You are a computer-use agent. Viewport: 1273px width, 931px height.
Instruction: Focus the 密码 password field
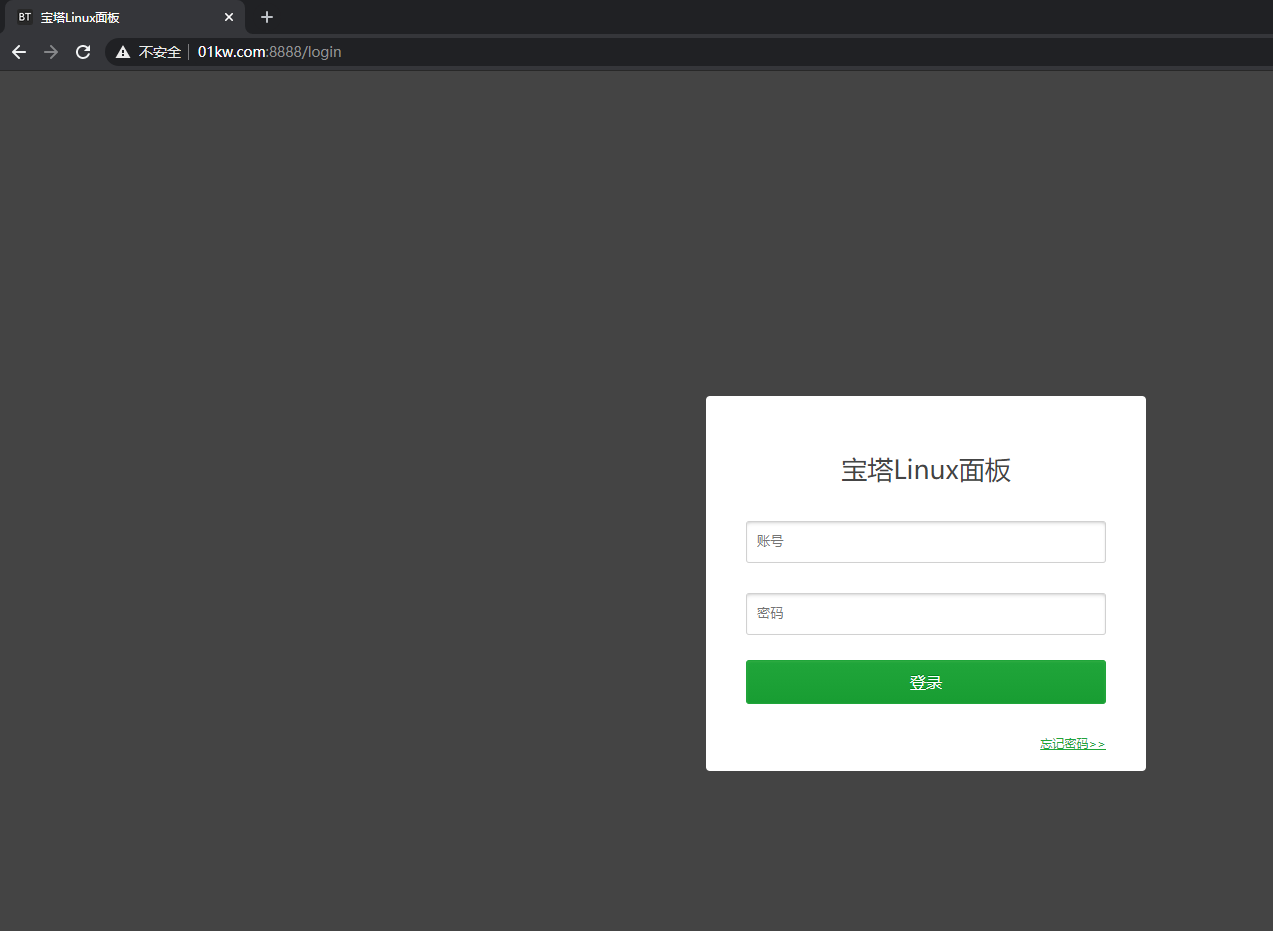coord(925,614)
